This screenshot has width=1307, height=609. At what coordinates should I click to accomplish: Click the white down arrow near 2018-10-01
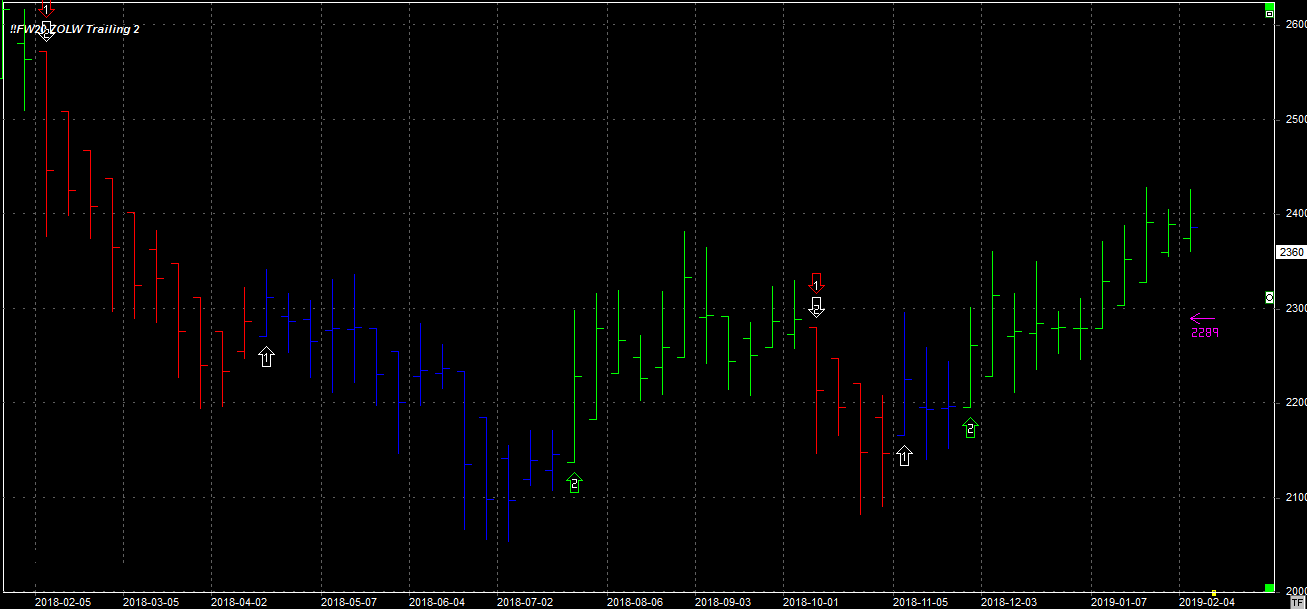tap(816, 307)
